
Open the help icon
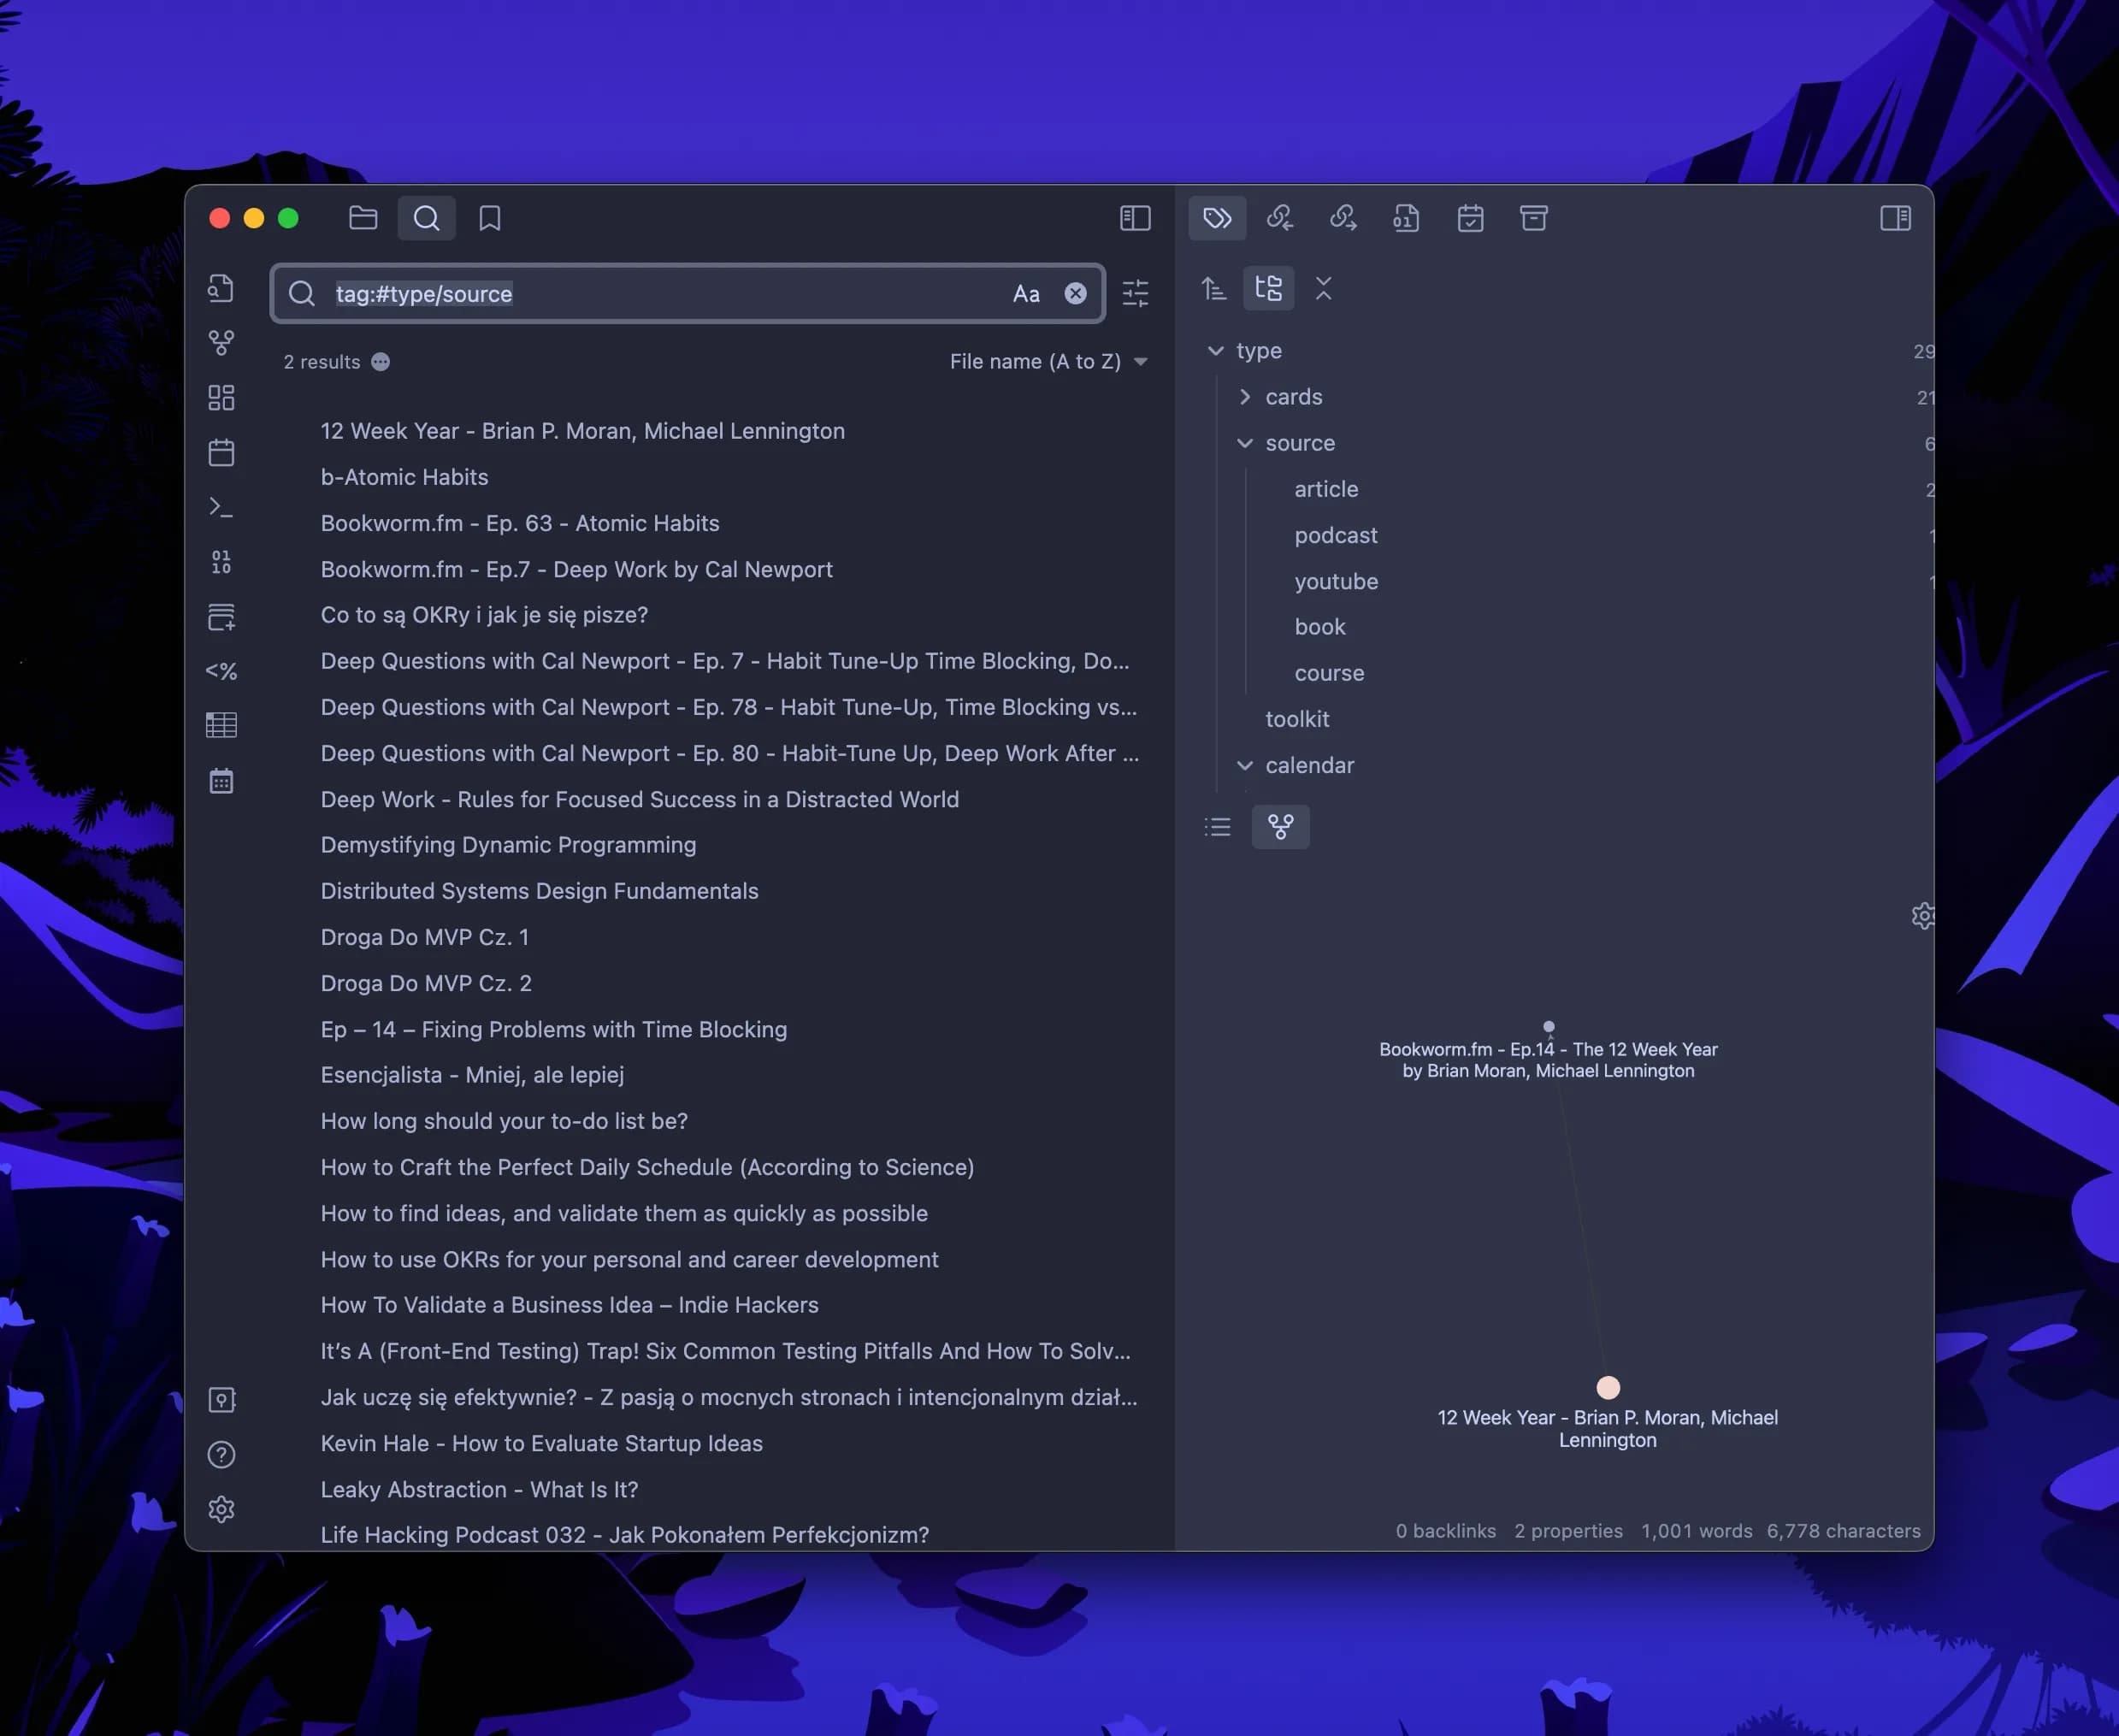coord(221,1454)
